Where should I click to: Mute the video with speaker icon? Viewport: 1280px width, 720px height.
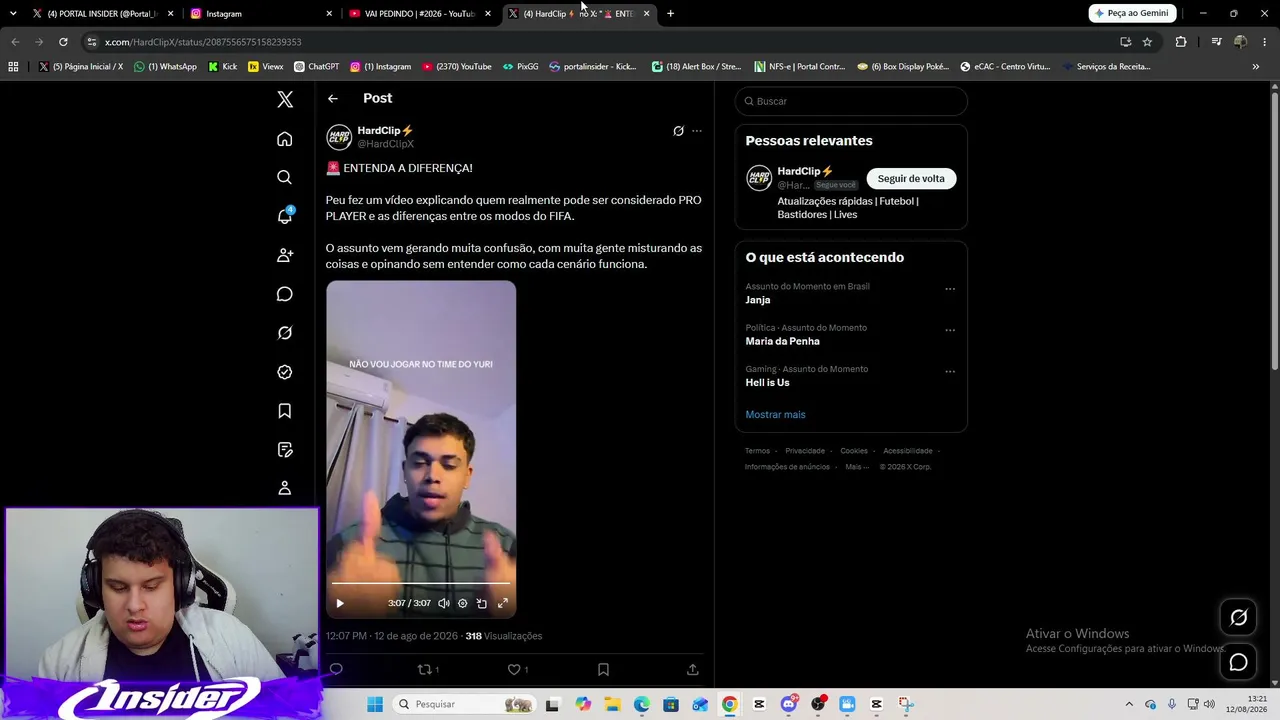[444, 603]
